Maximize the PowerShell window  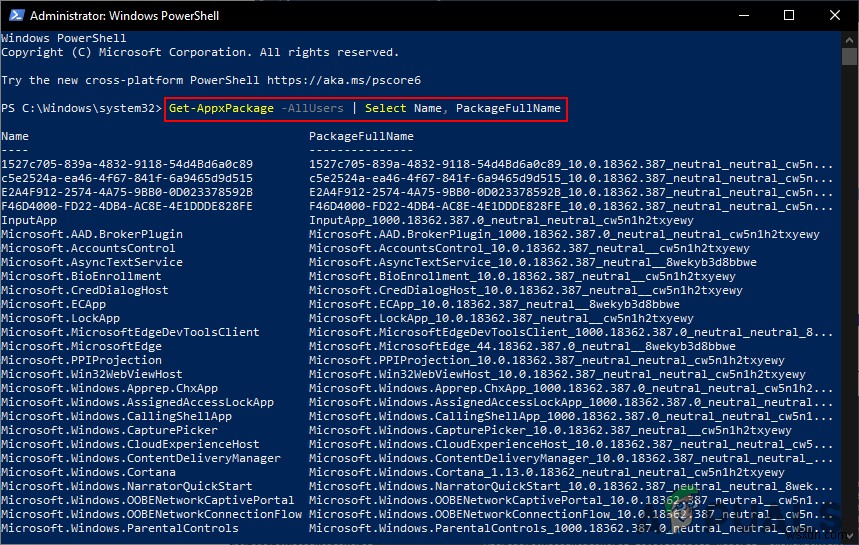point(789,15)
